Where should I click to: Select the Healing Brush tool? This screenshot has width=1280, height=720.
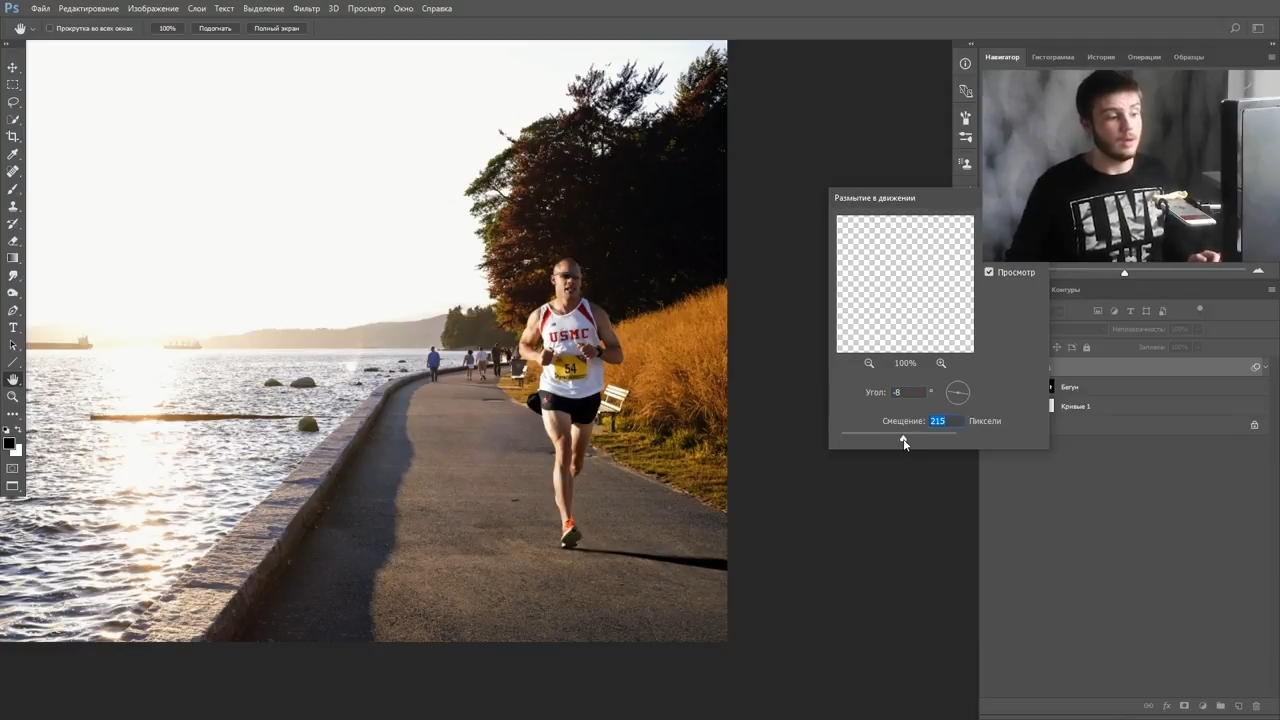[x=13, y=171]
